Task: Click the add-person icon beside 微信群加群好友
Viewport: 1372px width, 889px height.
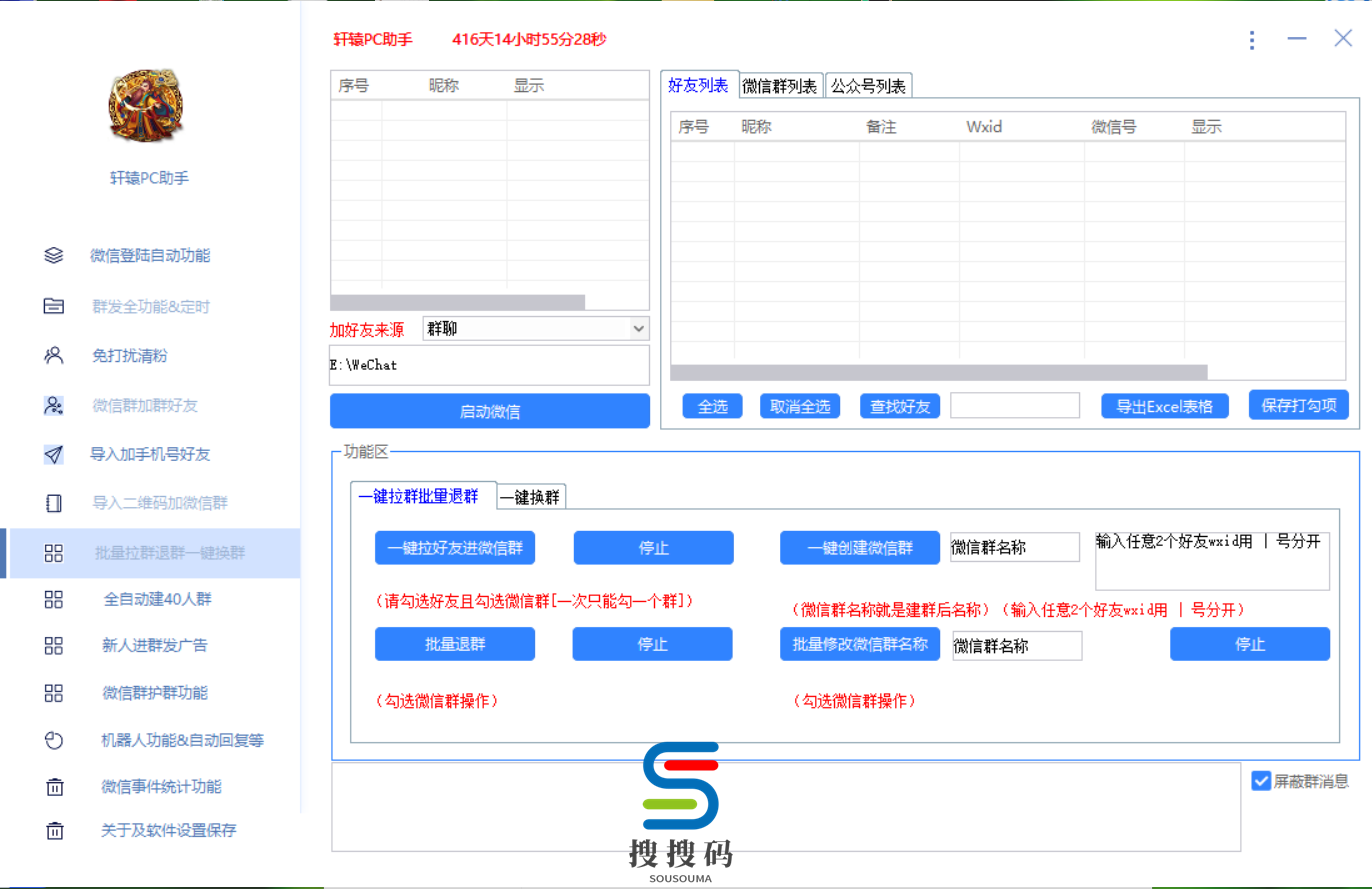Action: 54,405
